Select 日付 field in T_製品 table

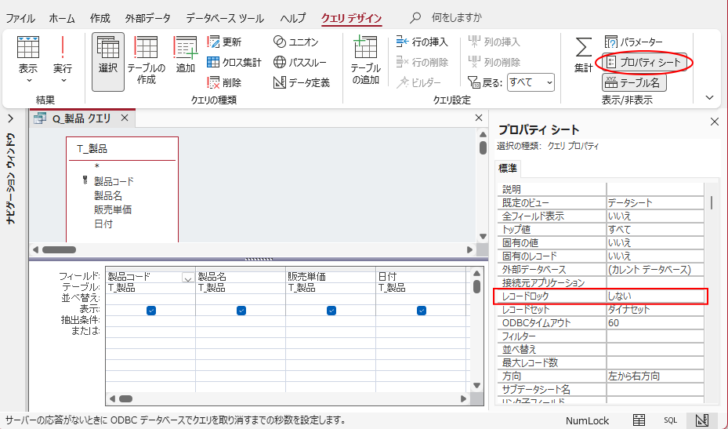(104, 224)
